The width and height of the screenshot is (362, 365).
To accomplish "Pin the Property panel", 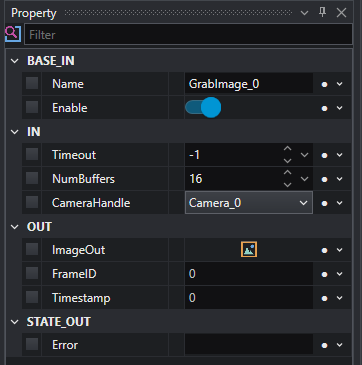I will (x=322, y=13).
